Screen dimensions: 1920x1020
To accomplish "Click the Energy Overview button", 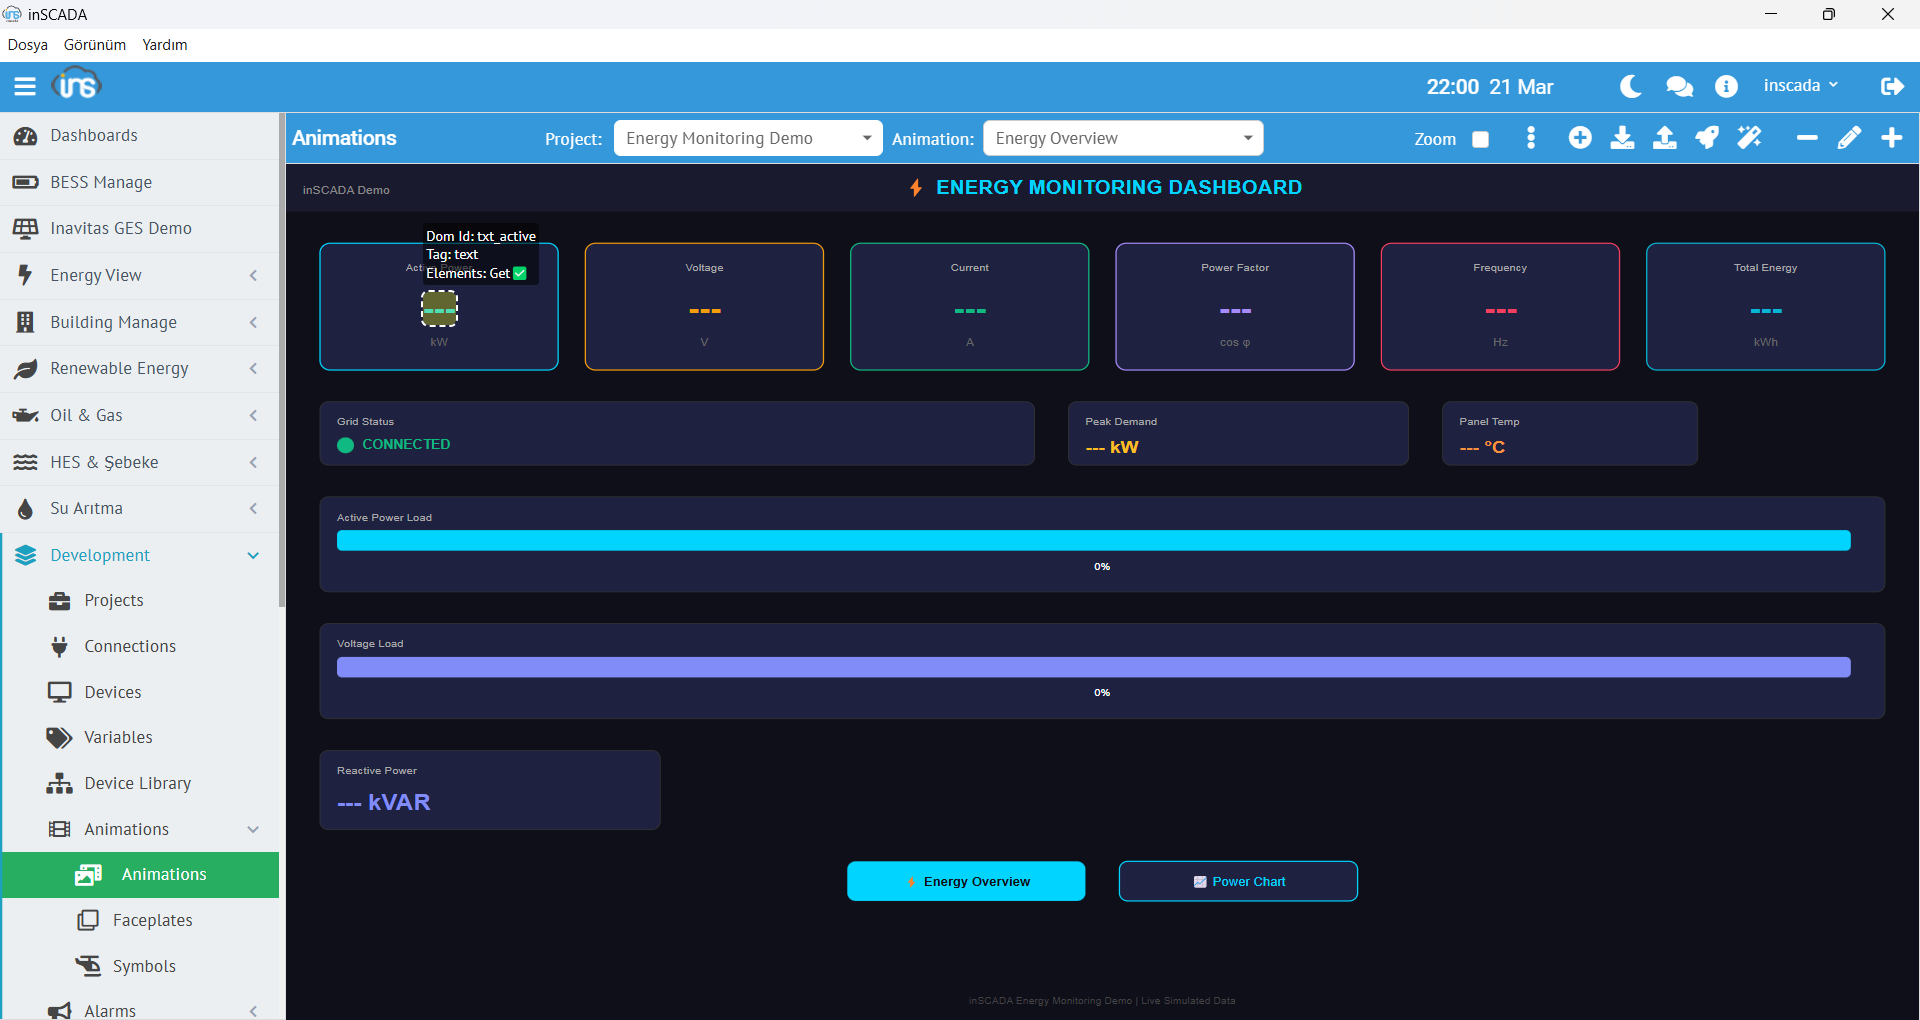I will click(x=966, y=881).
